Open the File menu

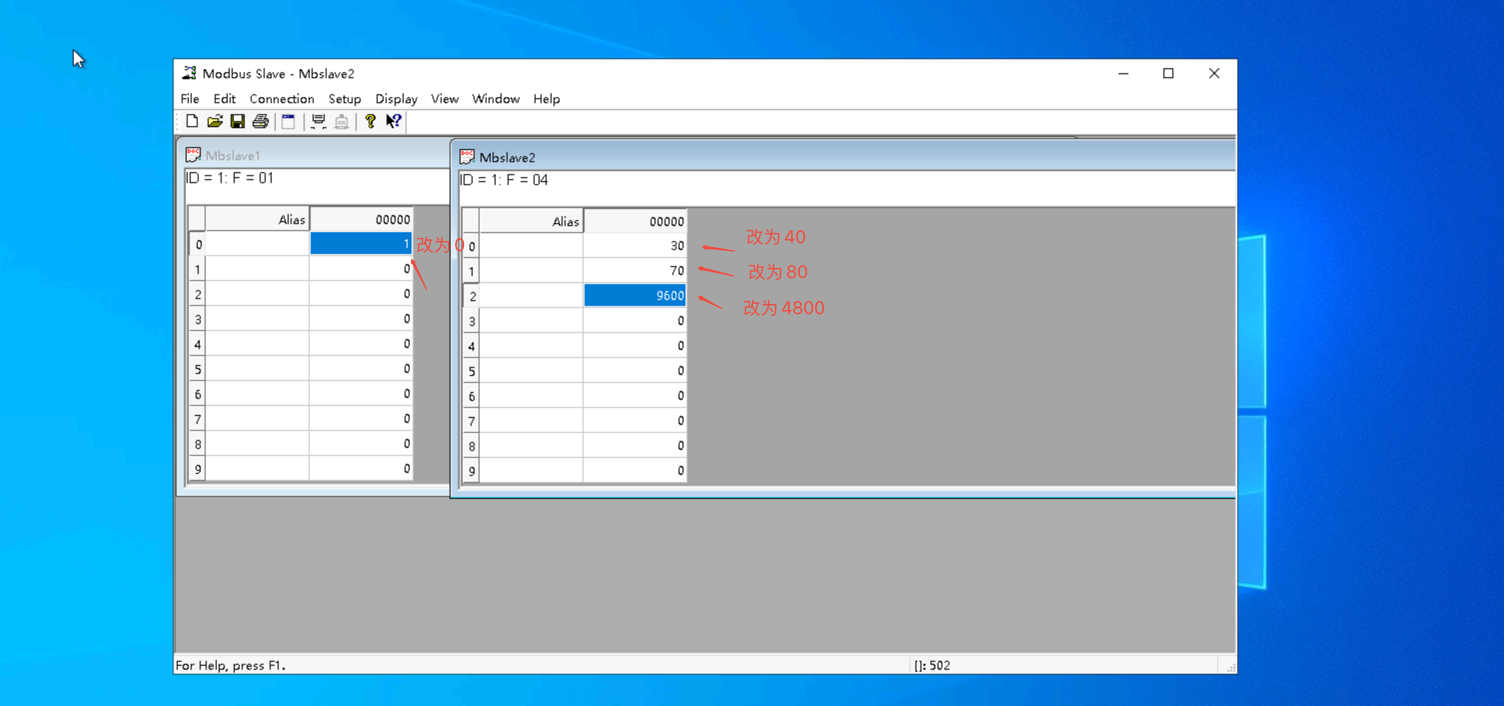pyautogui.click(x=190, y=99)
